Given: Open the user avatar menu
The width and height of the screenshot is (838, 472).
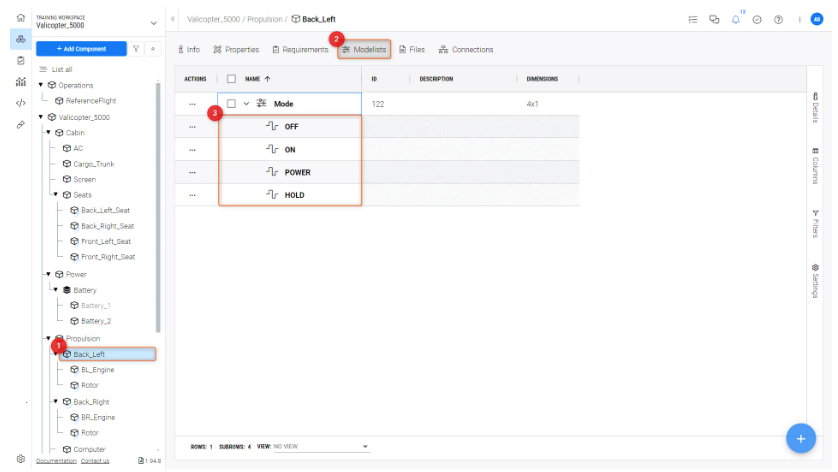Looking at the screenshot, I should point(817,19).
